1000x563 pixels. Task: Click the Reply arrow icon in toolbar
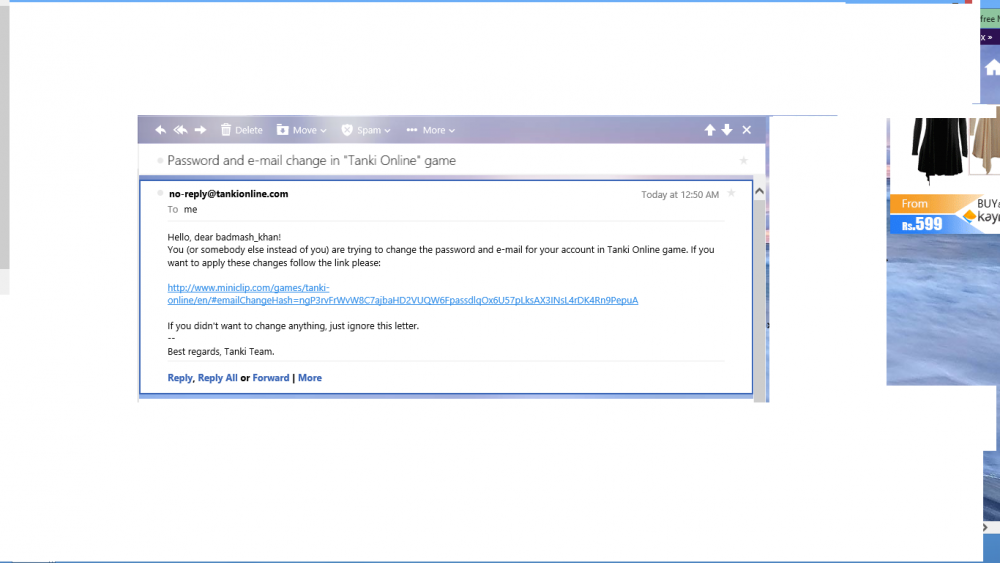[x=160, y=130]
